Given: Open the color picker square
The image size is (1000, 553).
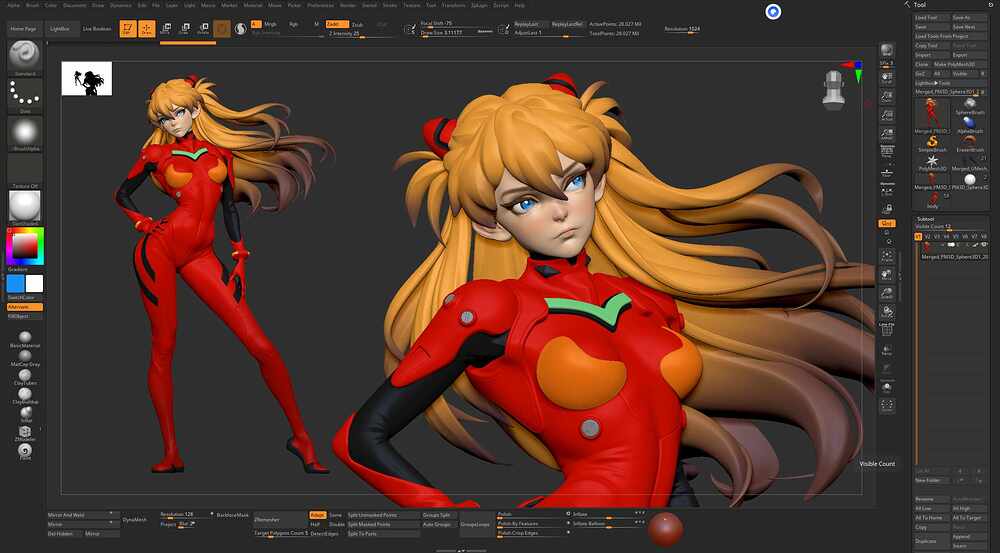Looking at the screenshot, I should coord(25,246).
